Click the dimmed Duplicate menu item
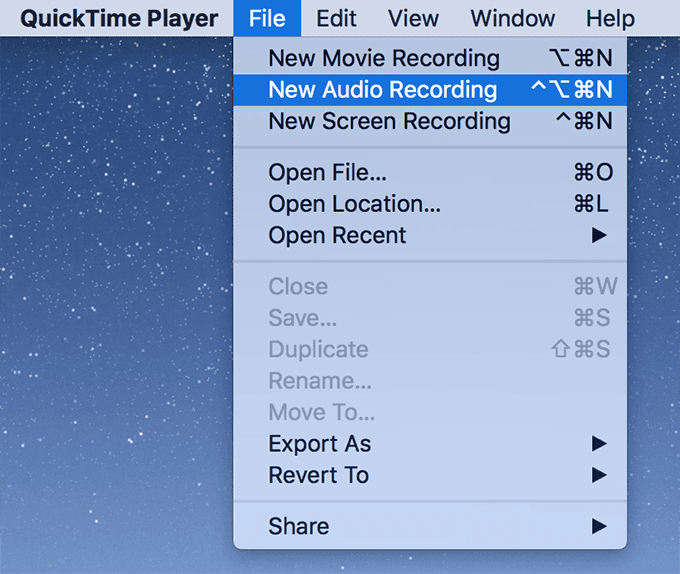The width and height of the screenshot is (680, 574). coord(430,349)
